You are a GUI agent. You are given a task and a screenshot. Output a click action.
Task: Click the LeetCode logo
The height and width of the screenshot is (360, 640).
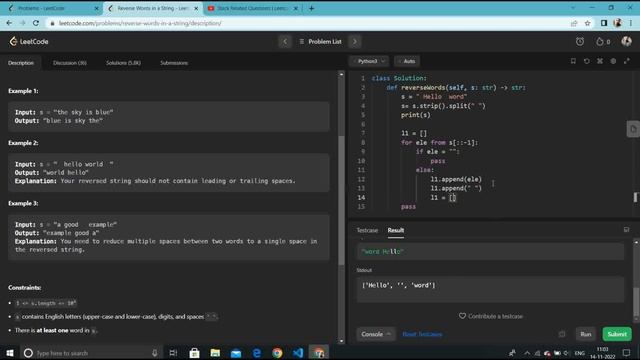tap(29, 41)
